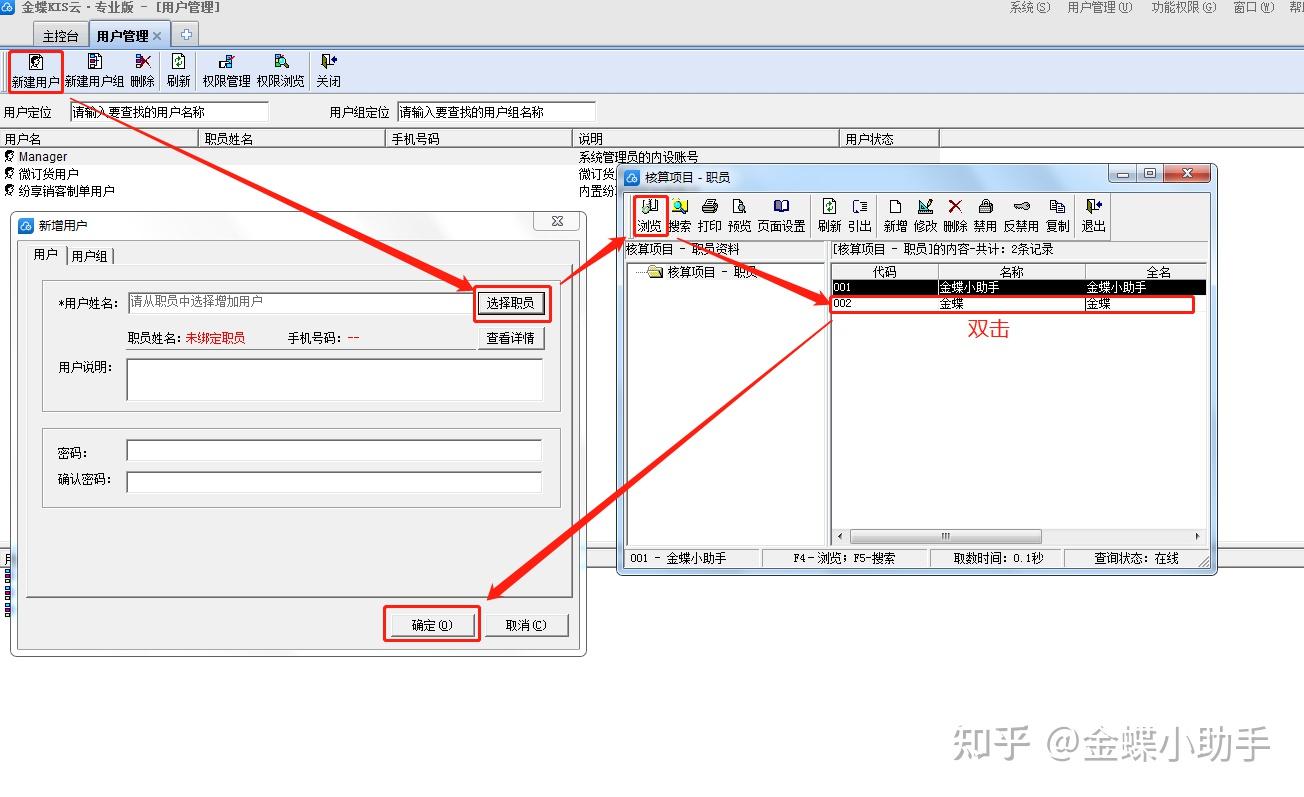The image size is (1304, 797).
Task: Click the 用户说明 text area
Action: (334, 380)
